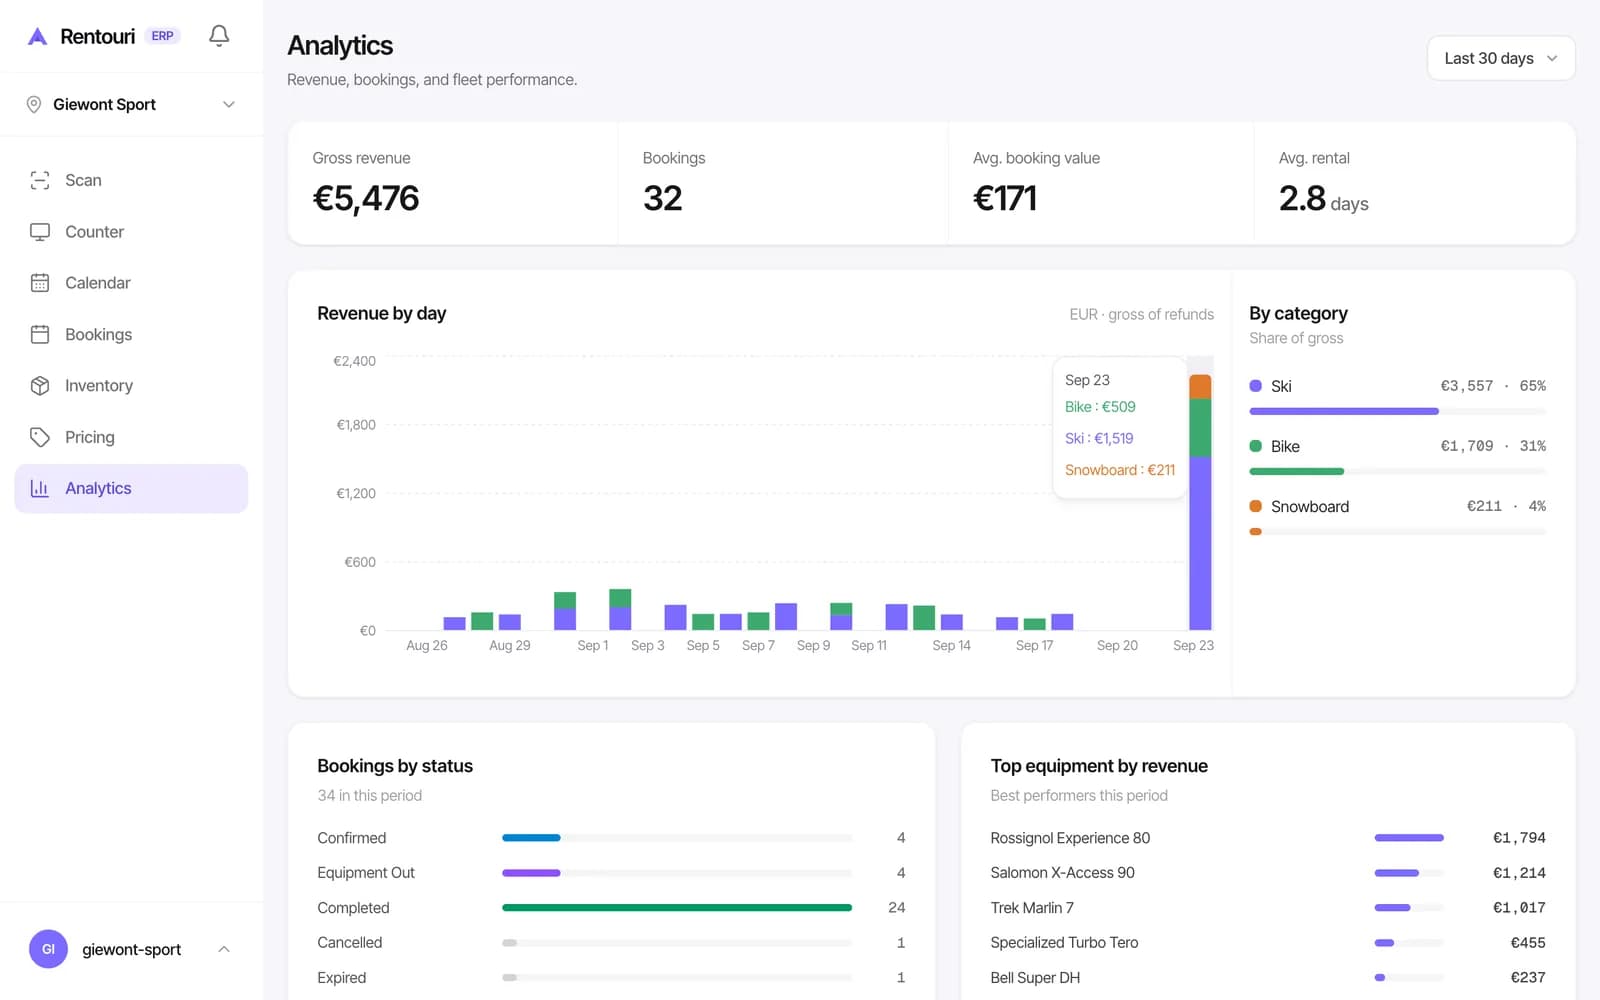Click the Expired status label
The width and height of the screenshot is (1600, 1000).
(x=342, y=978)
